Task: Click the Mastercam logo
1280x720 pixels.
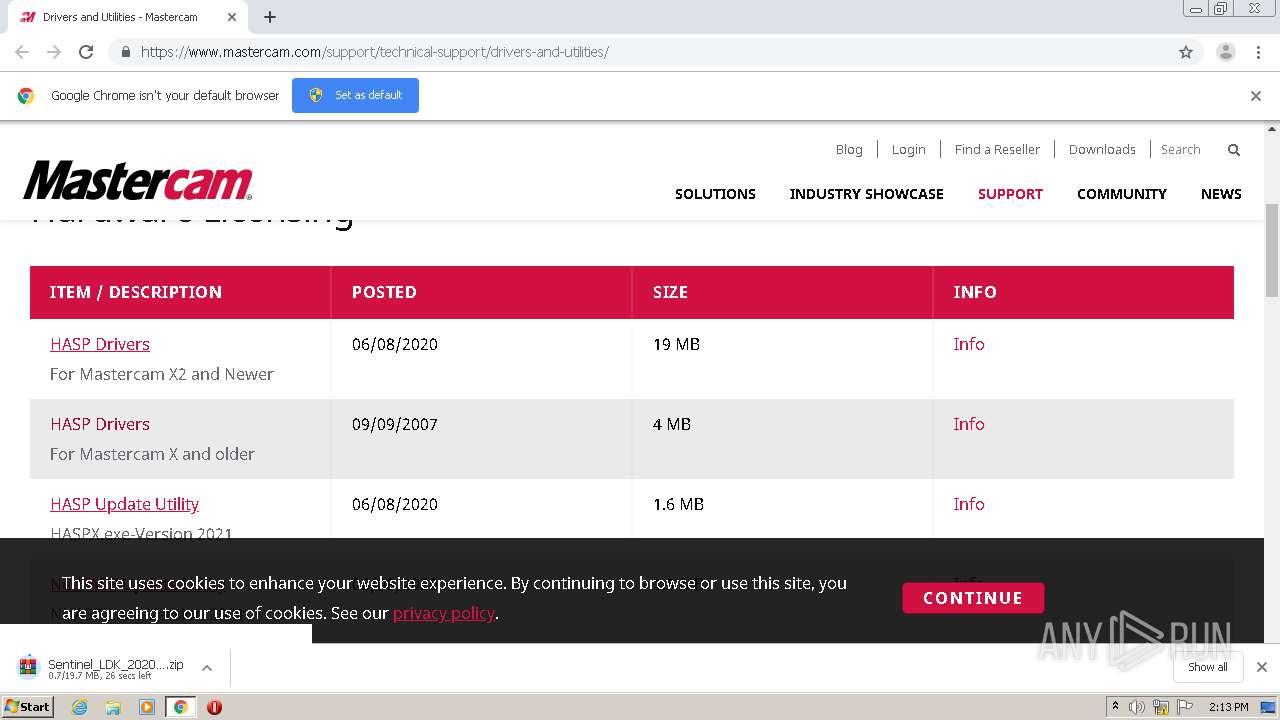Action: 138,181
